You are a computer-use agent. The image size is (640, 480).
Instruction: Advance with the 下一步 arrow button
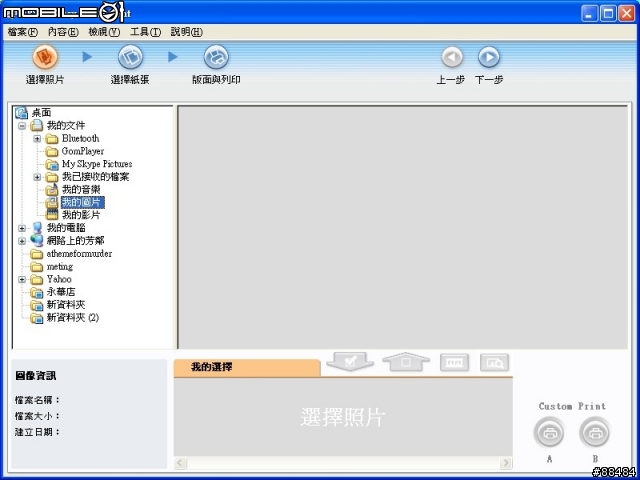[489, 57]
